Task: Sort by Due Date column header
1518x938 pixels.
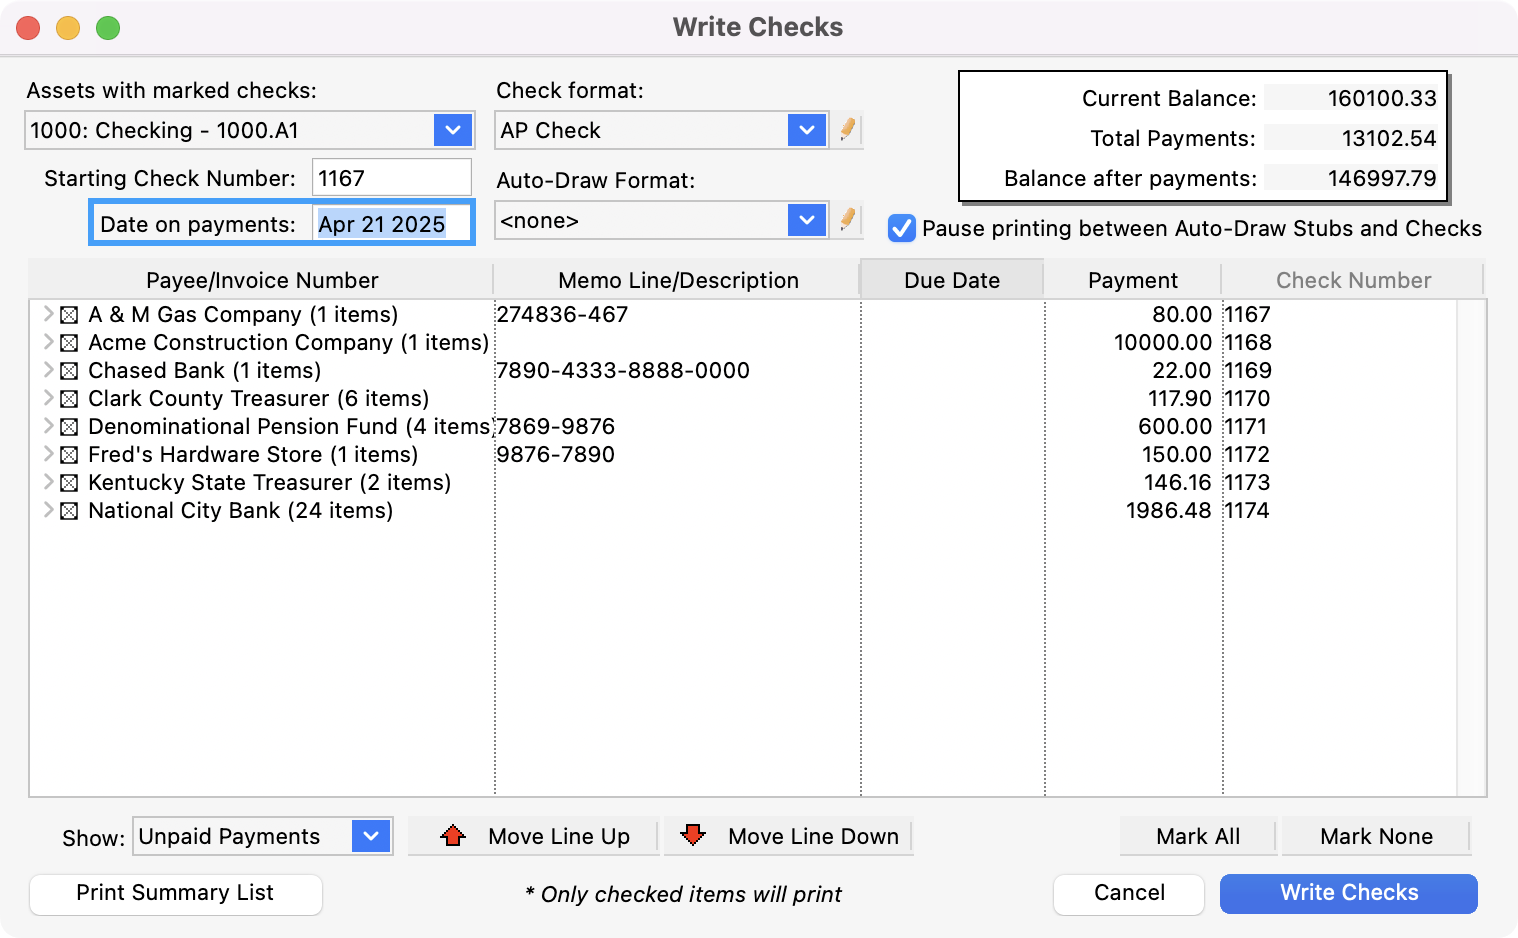Action: point(951,280)
